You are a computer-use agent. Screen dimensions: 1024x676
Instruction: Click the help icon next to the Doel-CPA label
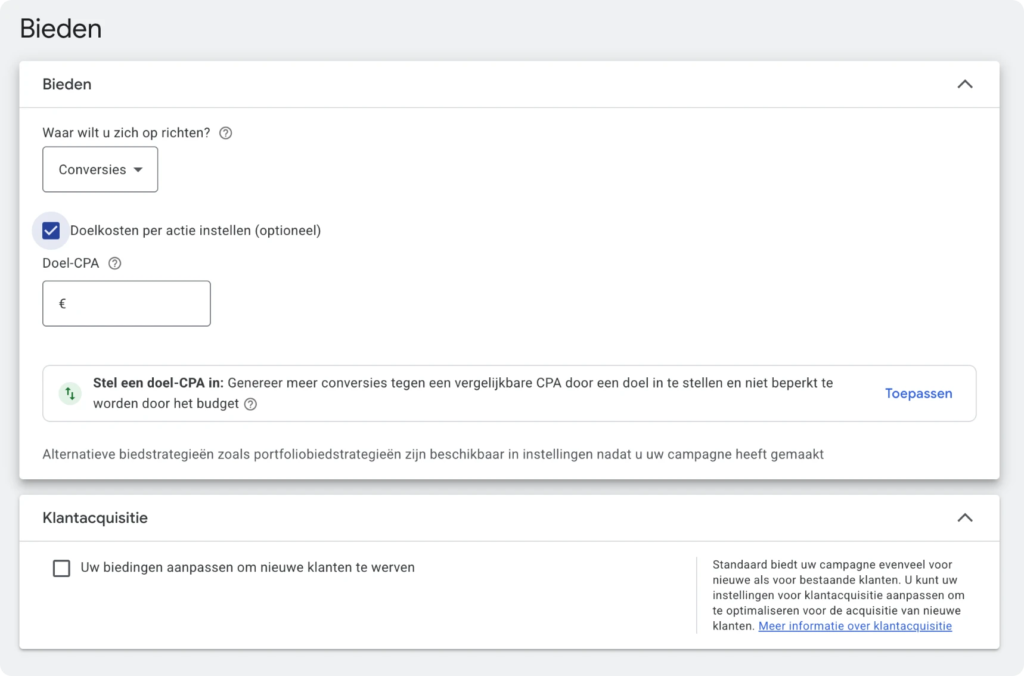(115, 263)
